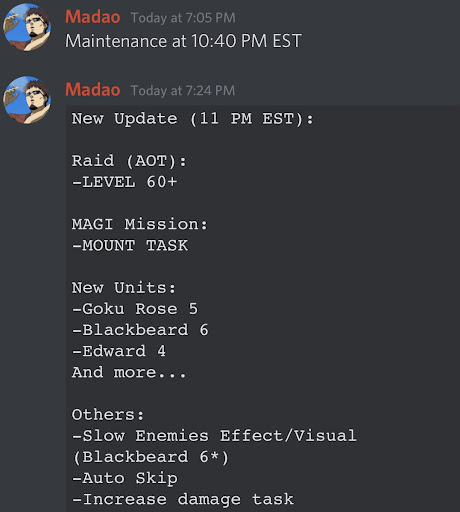Select the 'Today at 7:24 PM' timestamp
Screen dimensions: 460x512
tap(183, 90)
